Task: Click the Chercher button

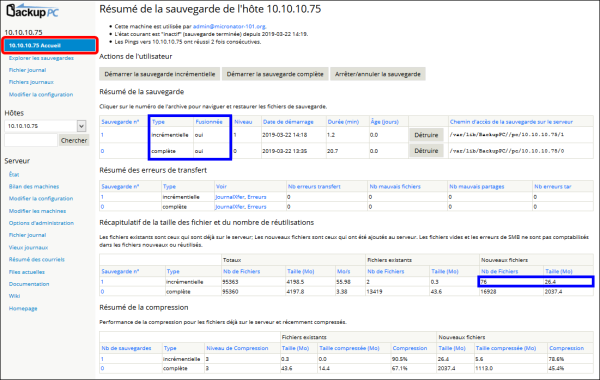Action: (x=74, y=140)
